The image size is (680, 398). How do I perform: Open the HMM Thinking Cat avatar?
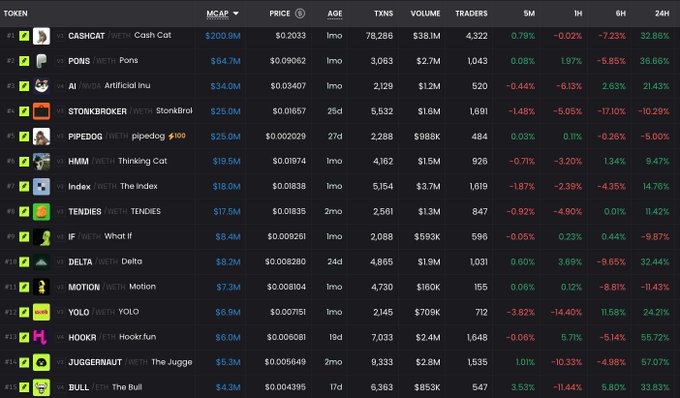[41, 161]
